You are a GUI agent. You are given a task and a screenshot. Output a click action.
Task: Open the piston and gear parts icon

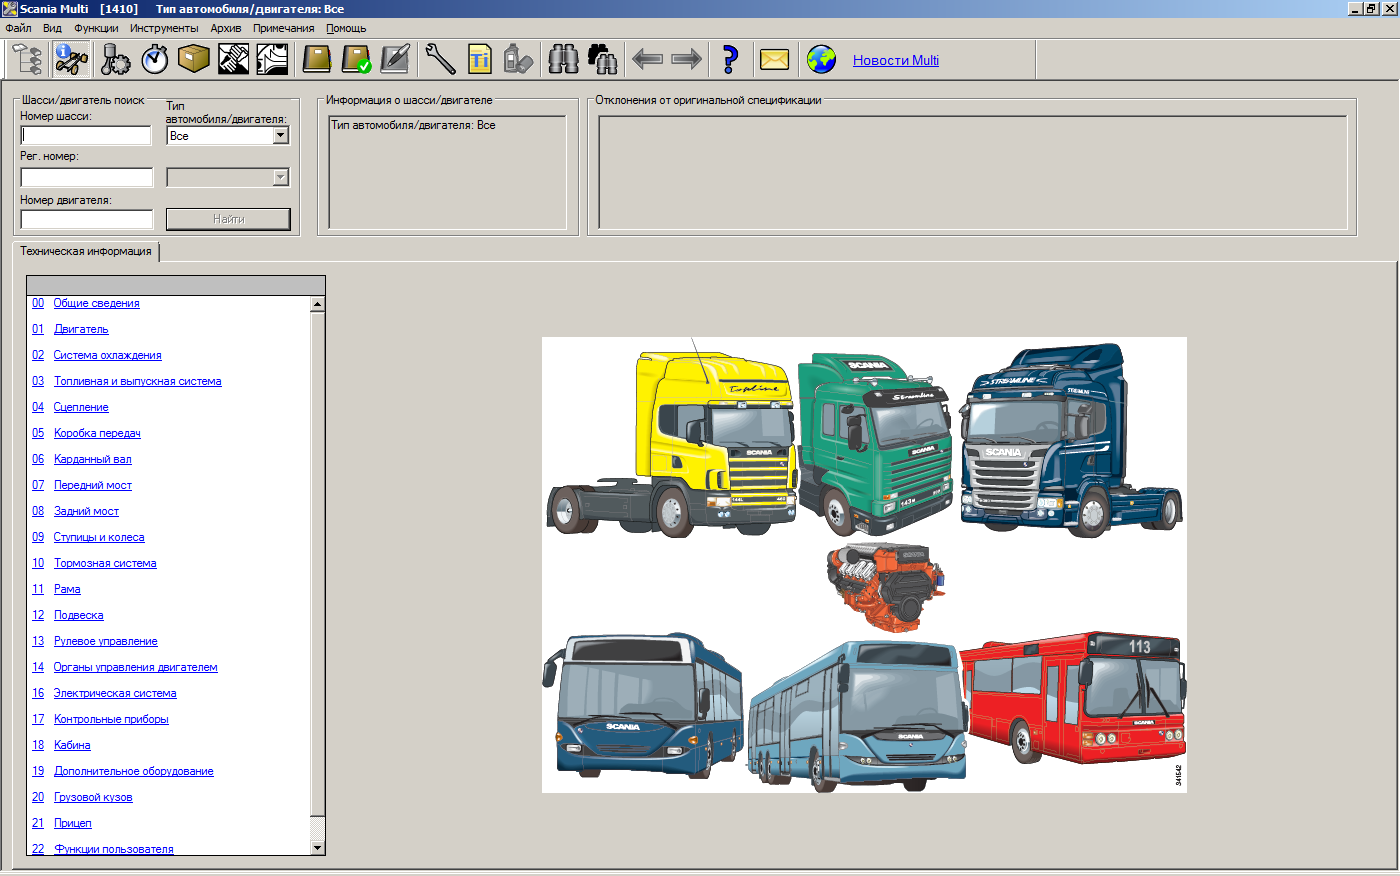tap(115, 60)
